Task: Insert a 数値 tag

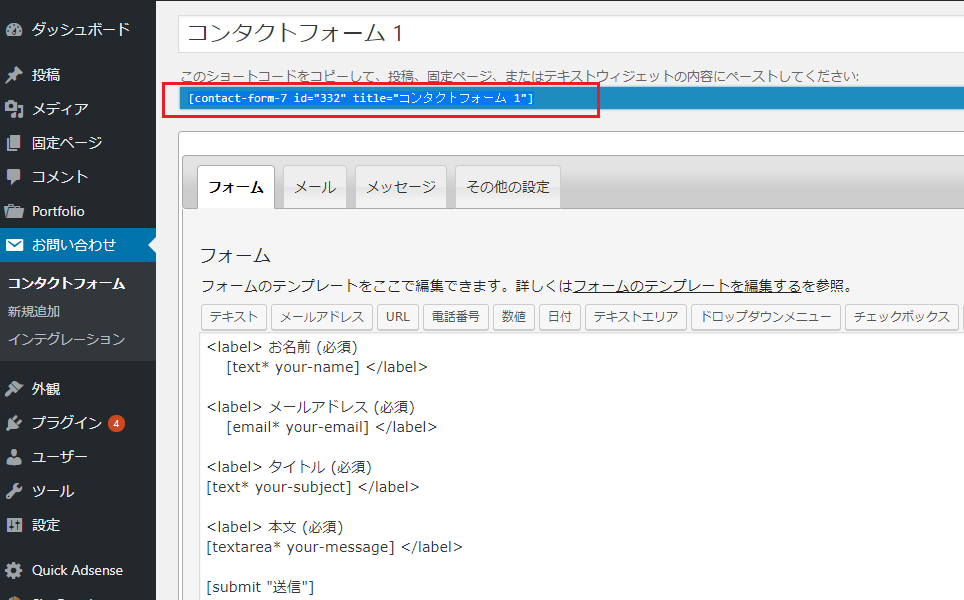Action: point(514,317)
